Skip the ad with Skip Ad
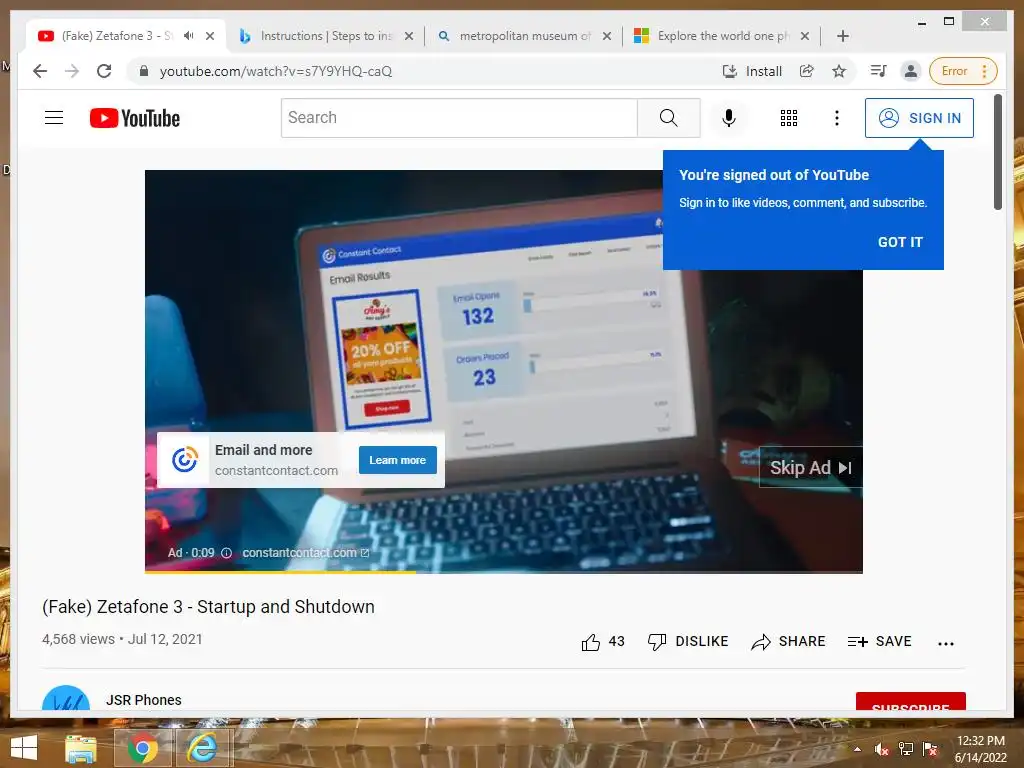 coord(810,468)
